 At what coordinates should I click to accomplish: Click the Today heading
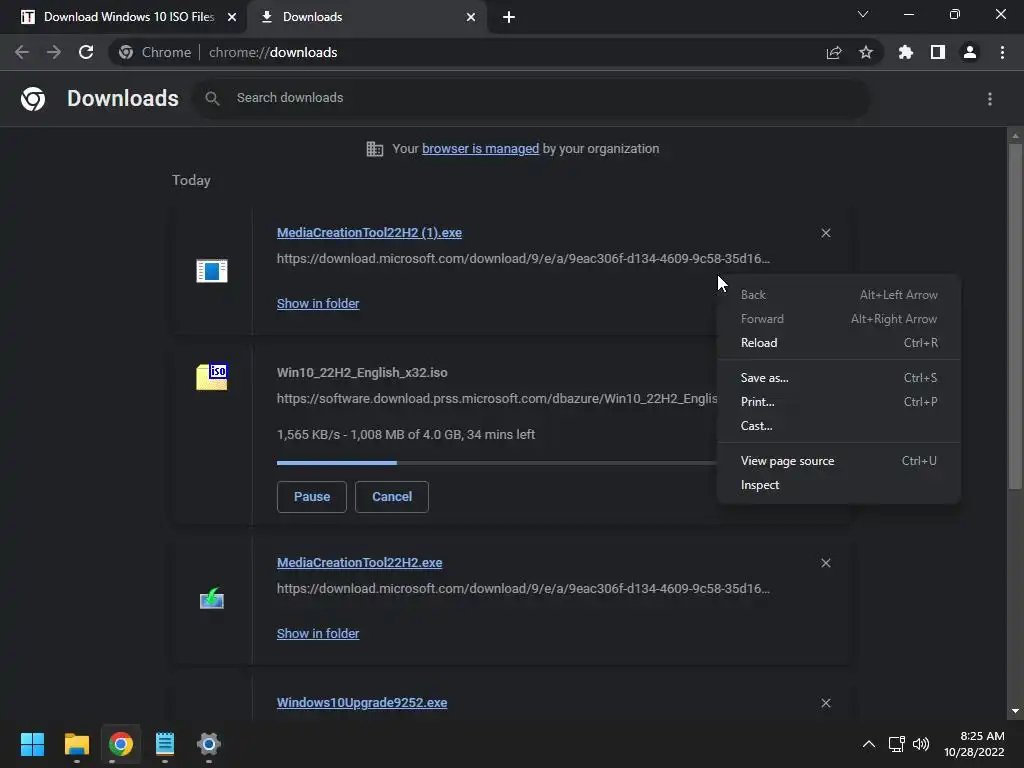click(x=191, y=180)
